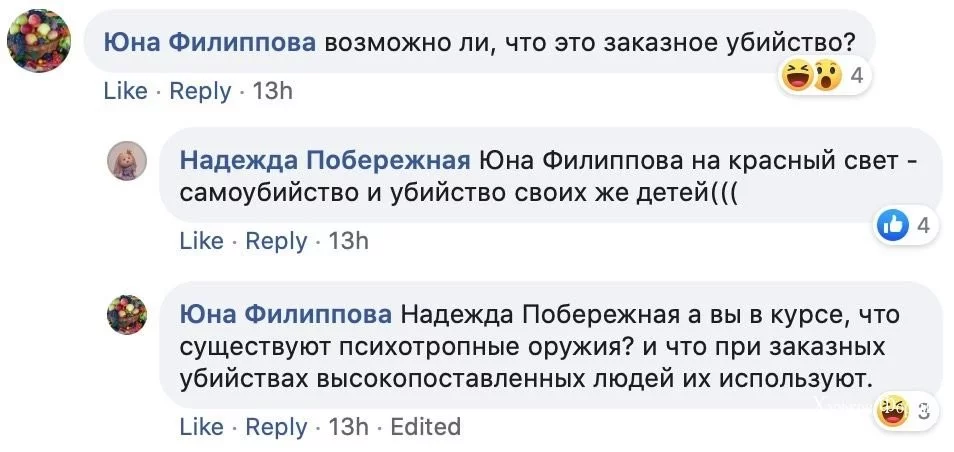The width and height of the screenshot is (954, 452).
Task: Open author name Надежда Побережная in second comment
Action: point(325,161)
